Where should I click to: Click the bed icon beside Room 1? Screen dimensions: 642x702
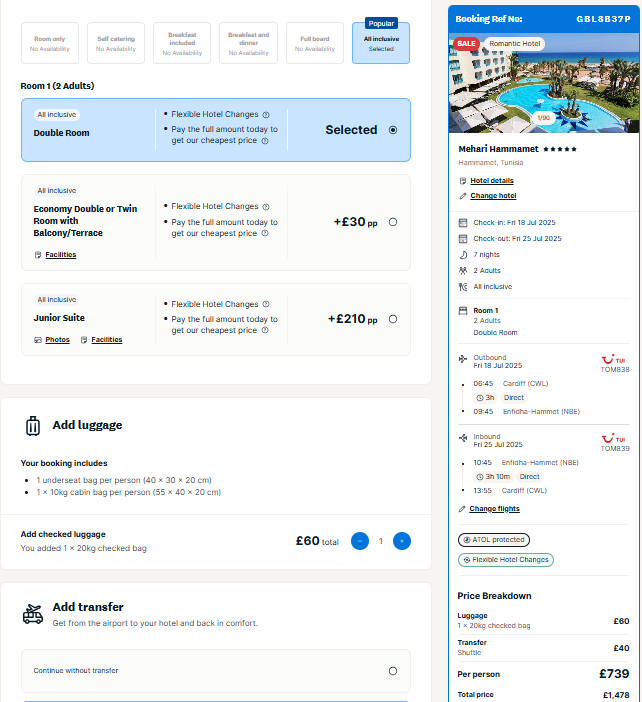(x=463, y=311)
